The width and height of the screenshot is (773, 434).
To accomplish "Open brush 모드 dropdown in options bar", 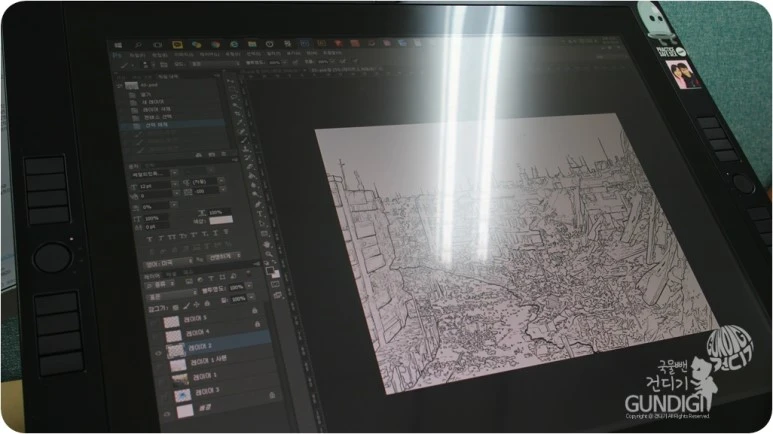I will coord(214,64).
